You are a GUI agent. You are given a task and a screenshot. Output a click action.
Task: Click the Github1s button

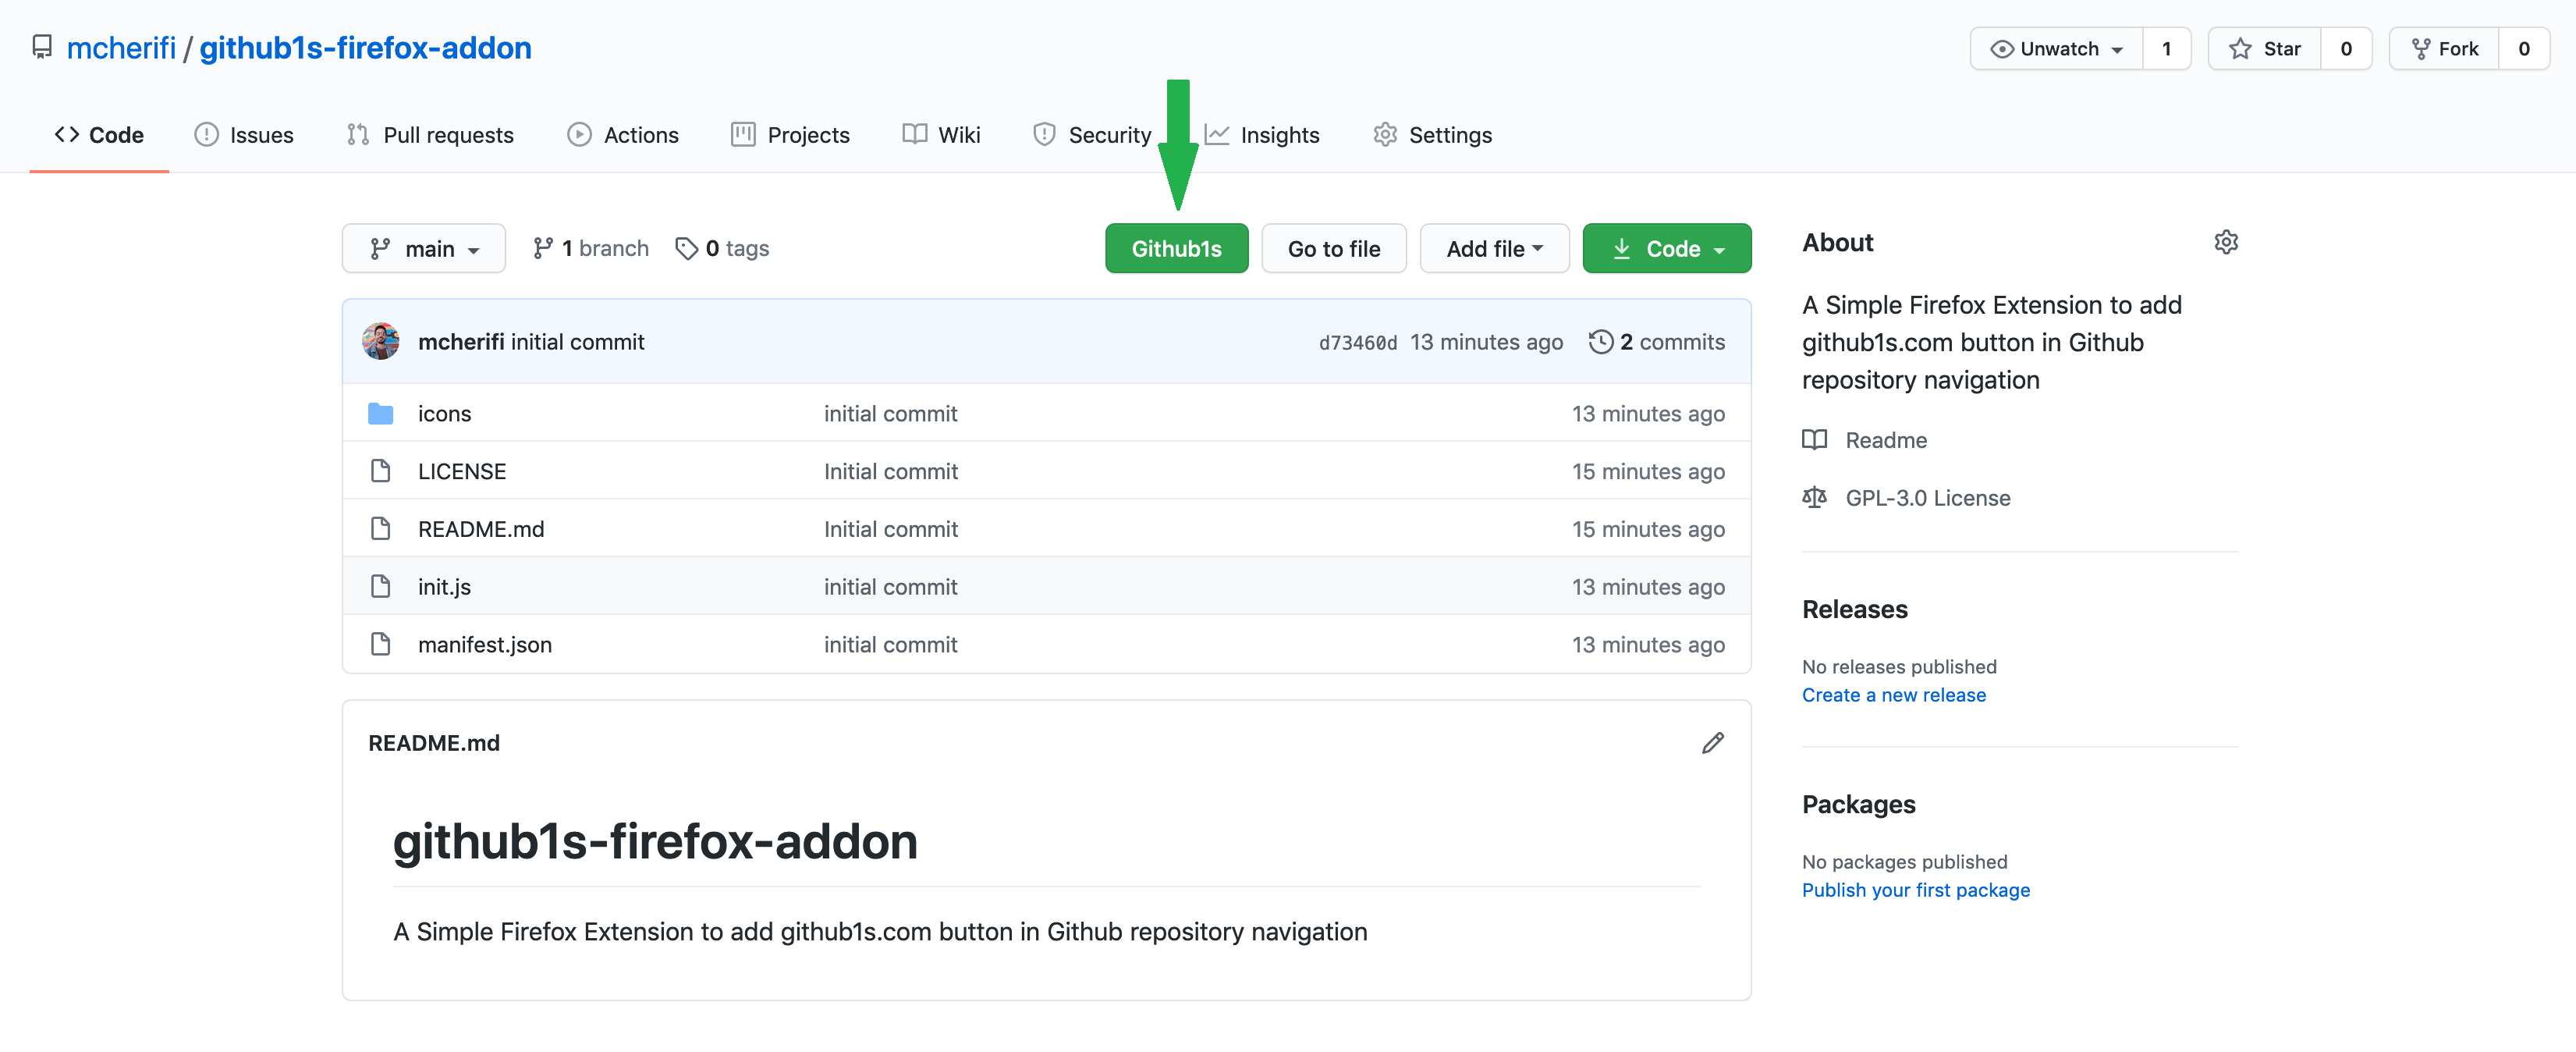1176,248
